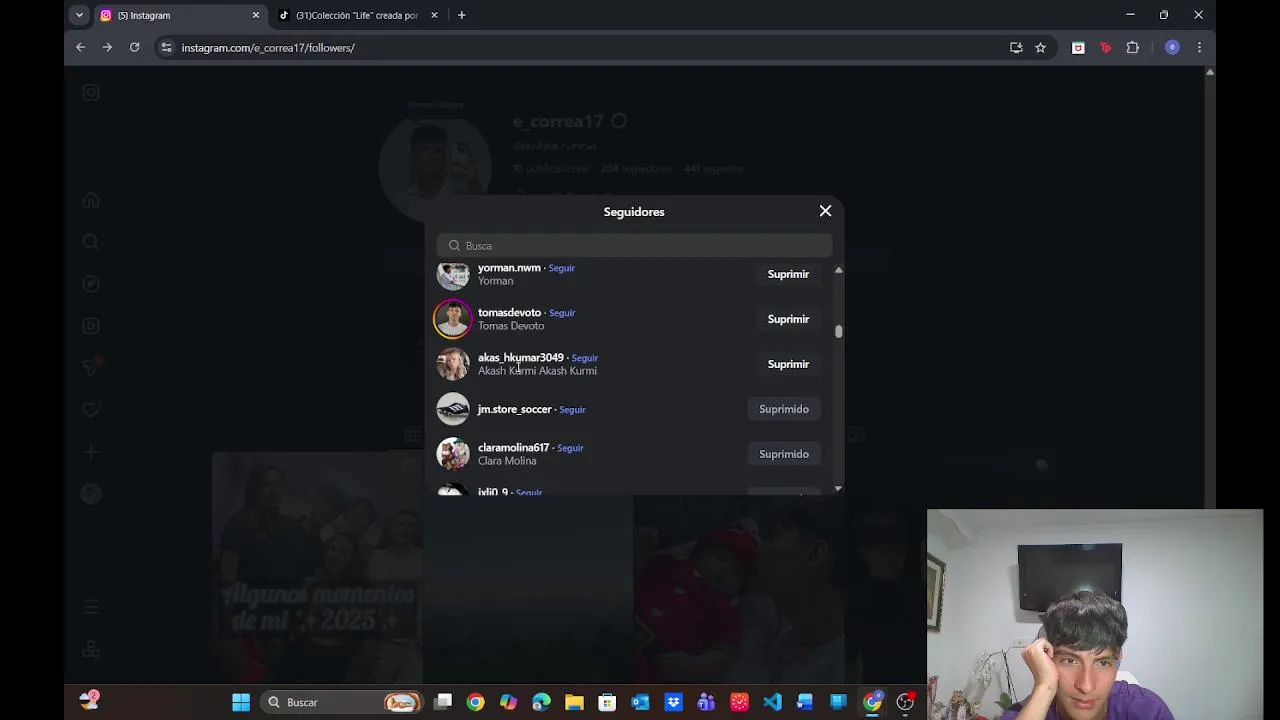Click Suprimido button for claramolina617

click(x=784, y=454)
